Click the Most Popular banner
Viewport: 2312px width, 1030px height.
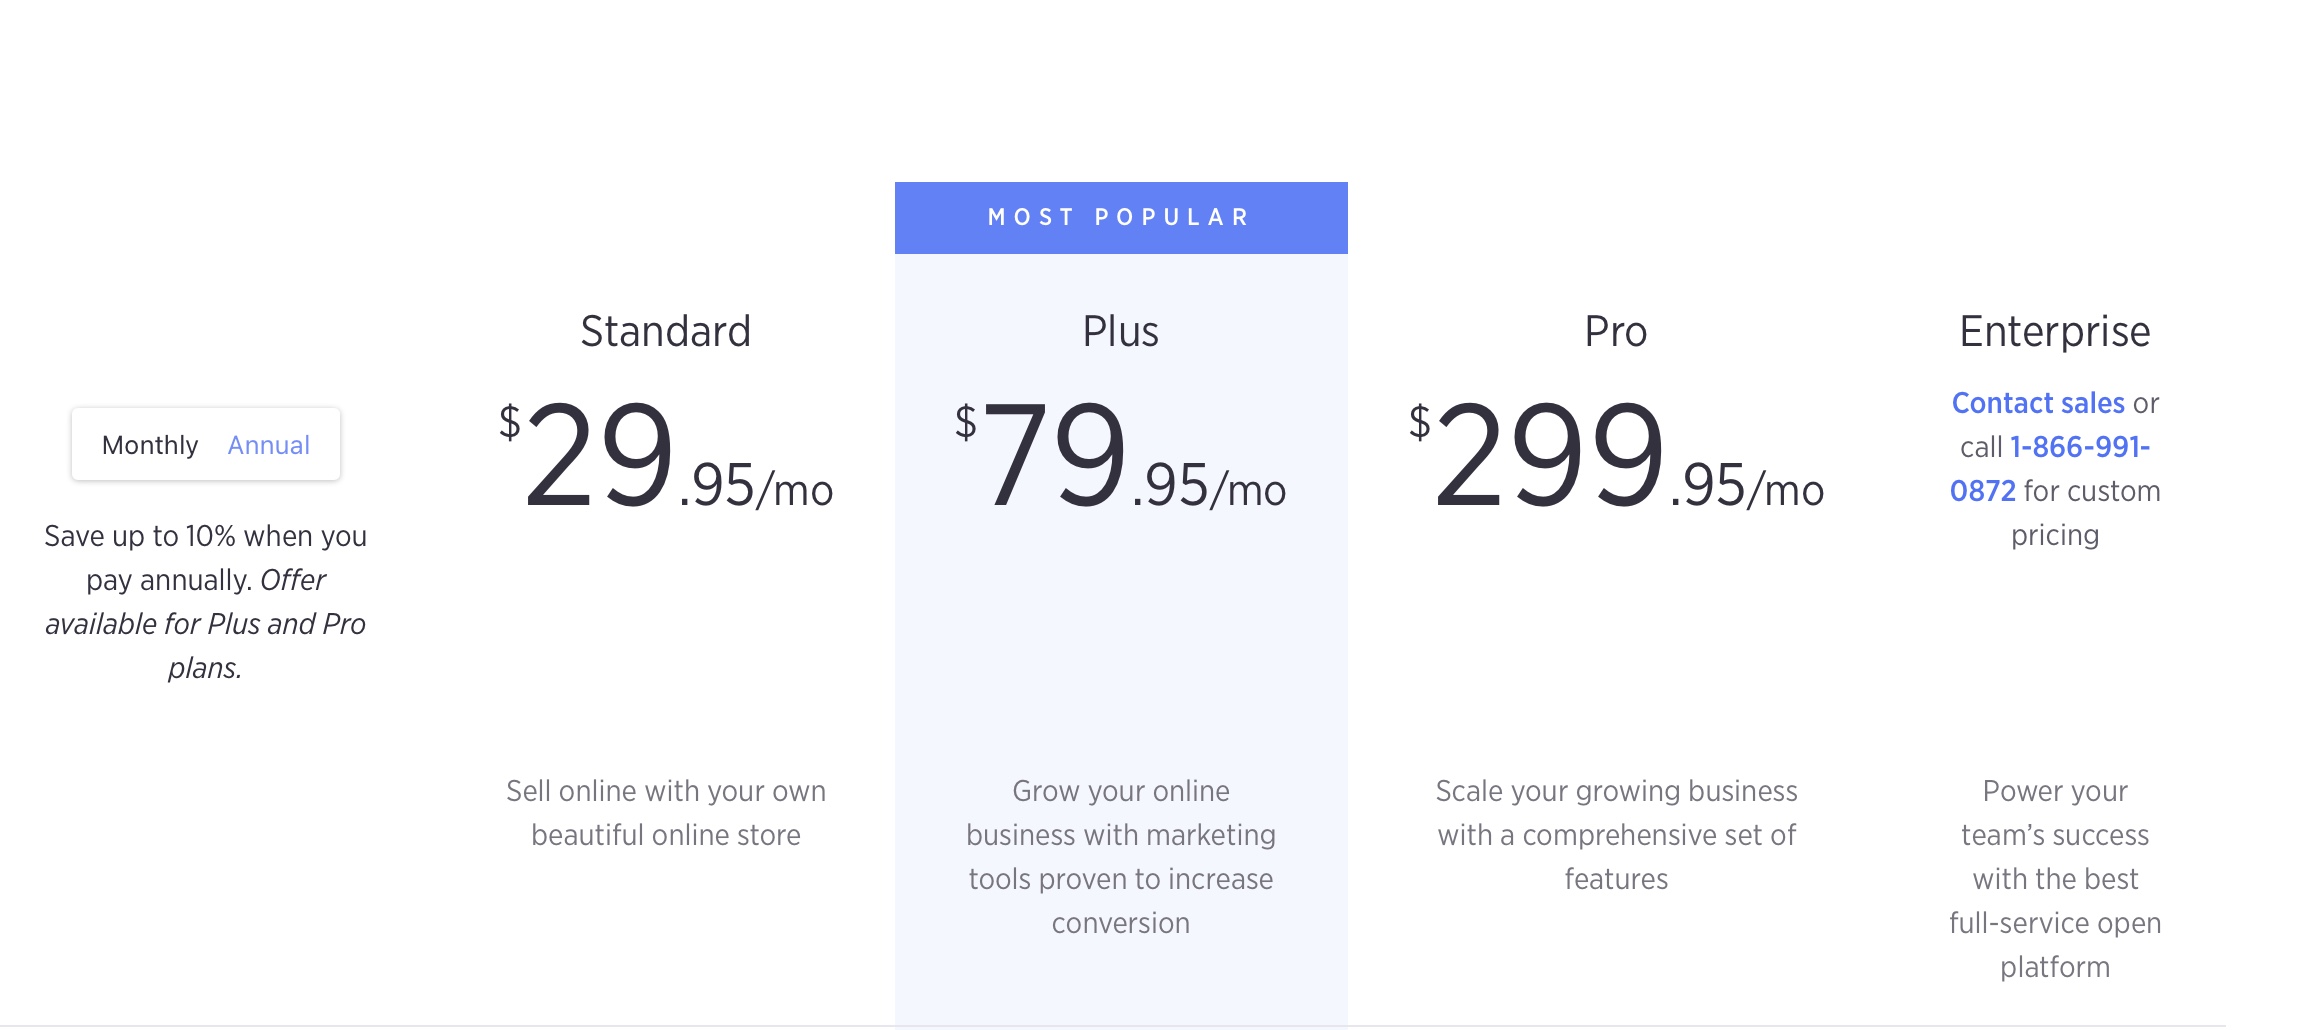point(1120,218)
